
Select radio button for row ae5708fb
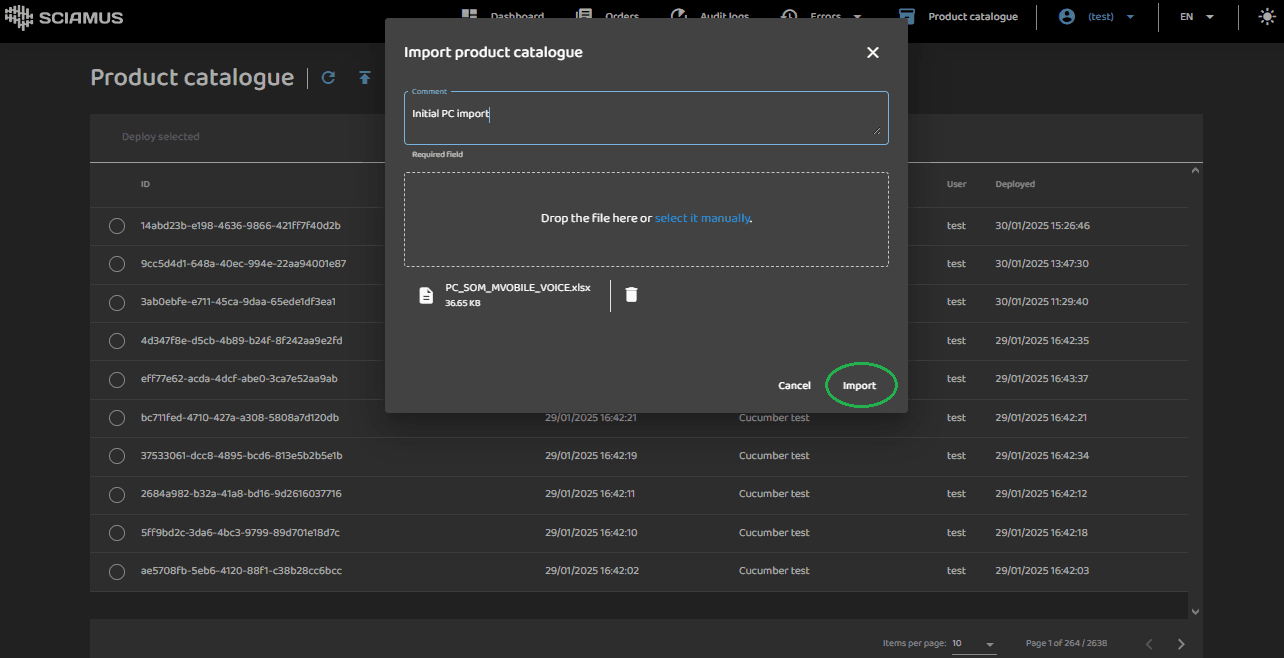(x=117, y=571)
